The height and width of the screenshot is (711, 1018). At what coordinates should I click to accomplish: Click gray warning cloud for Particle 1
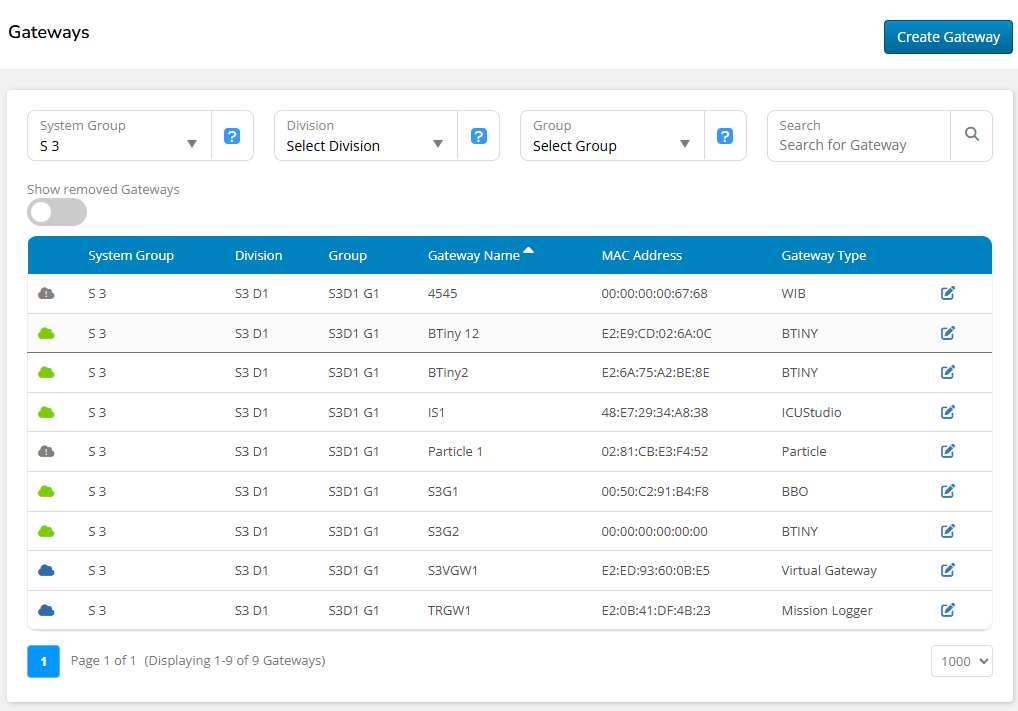pos(46,451)
